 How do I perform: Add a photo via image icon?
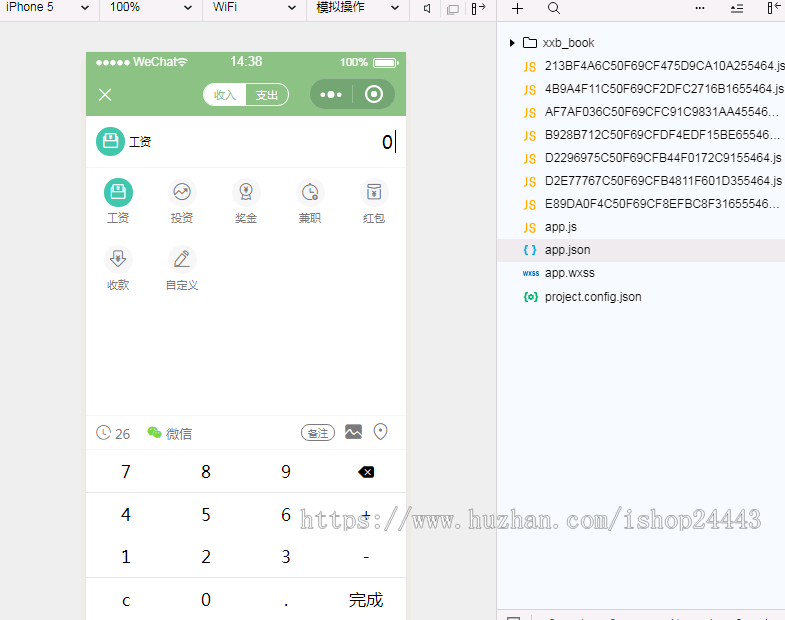point(353,432)
